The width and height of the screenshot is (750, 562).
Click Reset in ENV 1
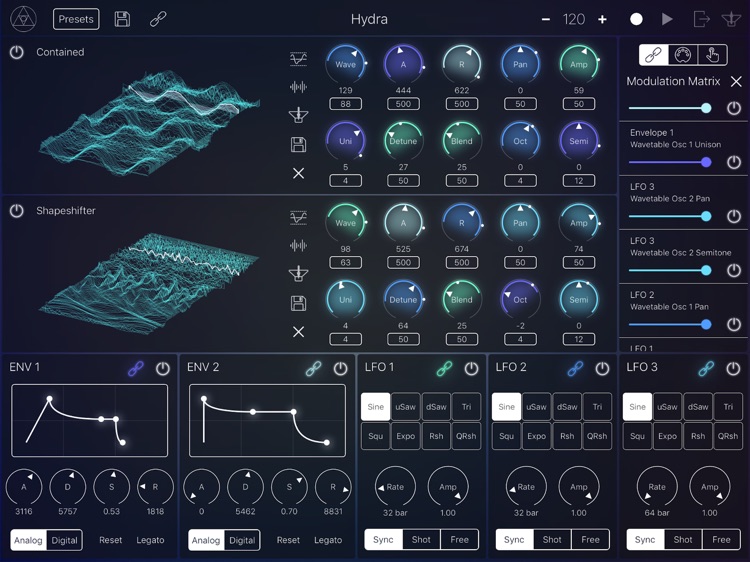click(110, 540)
